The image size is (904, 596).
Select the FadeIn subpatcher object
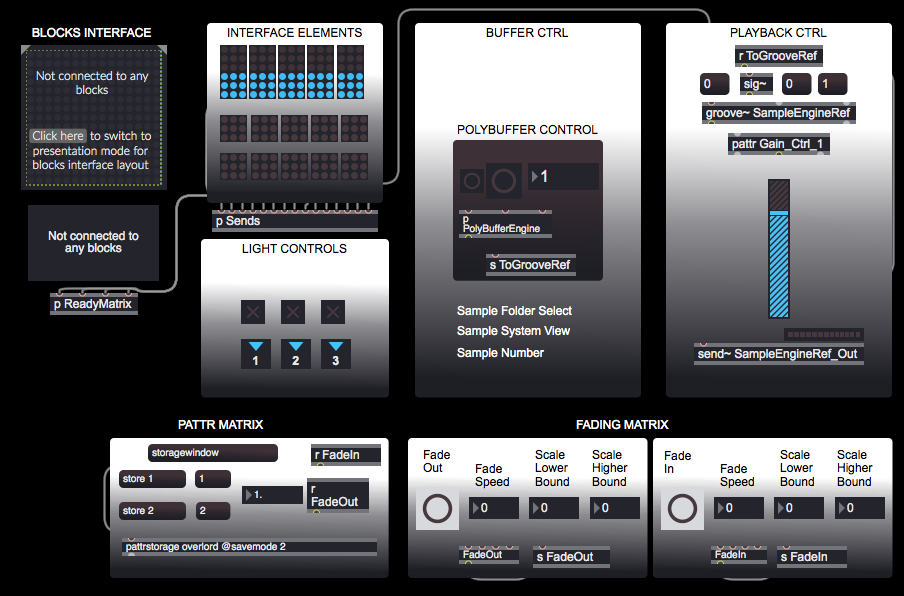(739, 554)
